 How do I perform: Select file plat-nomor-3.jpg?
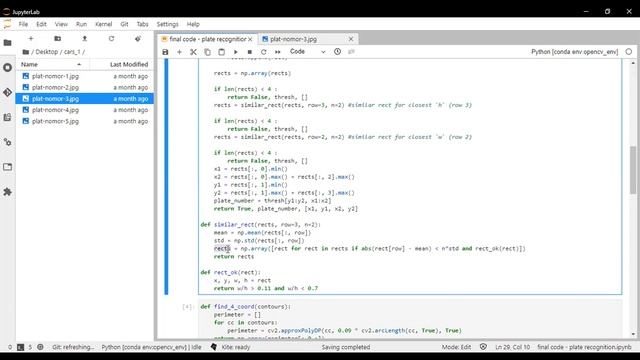[x=85, y=98]
